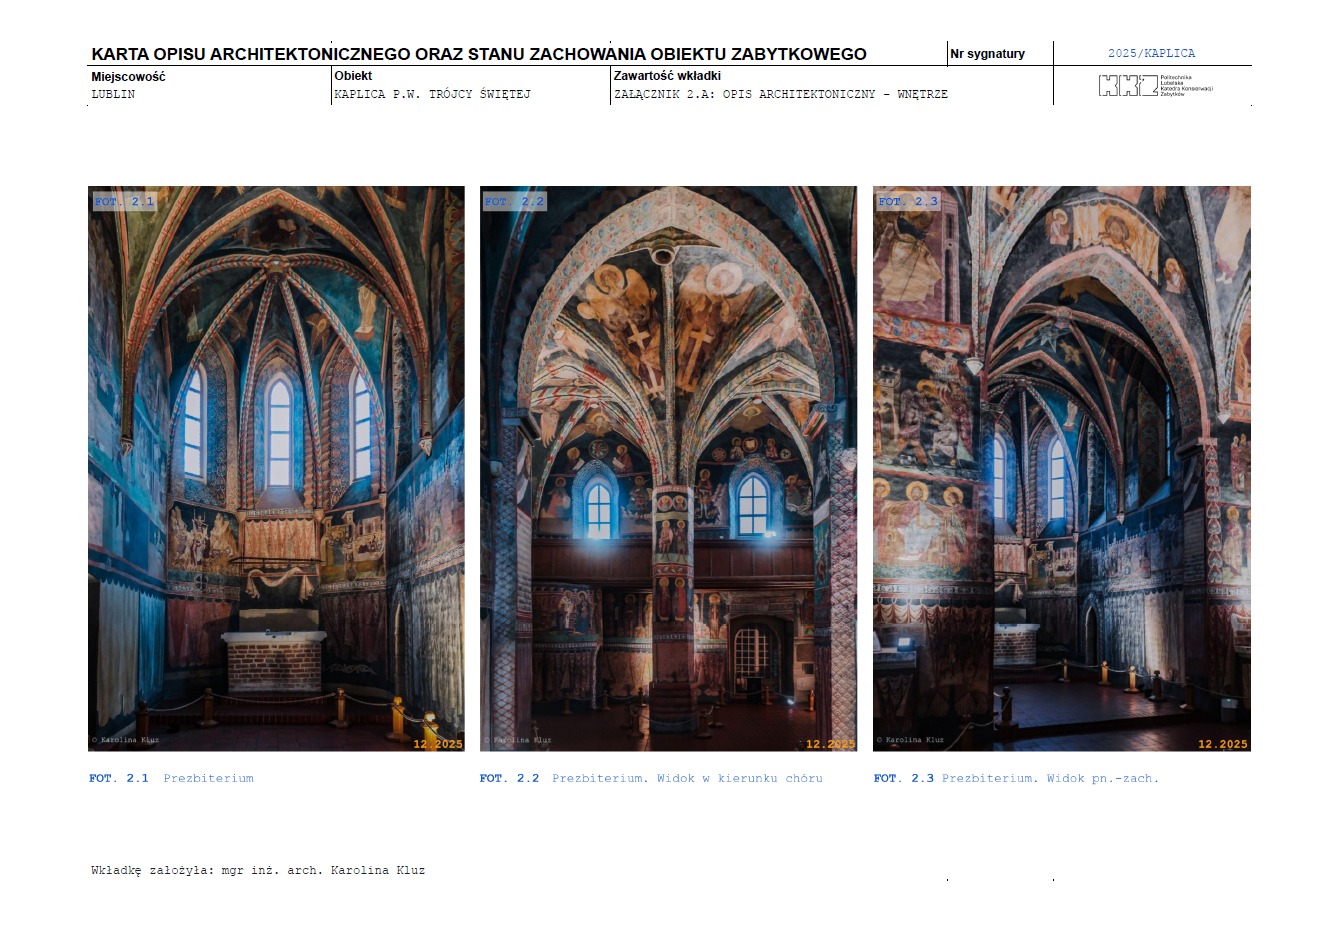Select the title 'KARTA OPISU ARCHITEKTONICZNEGO ORAZ STANU ZACHOWANIA'
Image resolution: width=1340 pixels, height=943 pixels.
[369, 54]
